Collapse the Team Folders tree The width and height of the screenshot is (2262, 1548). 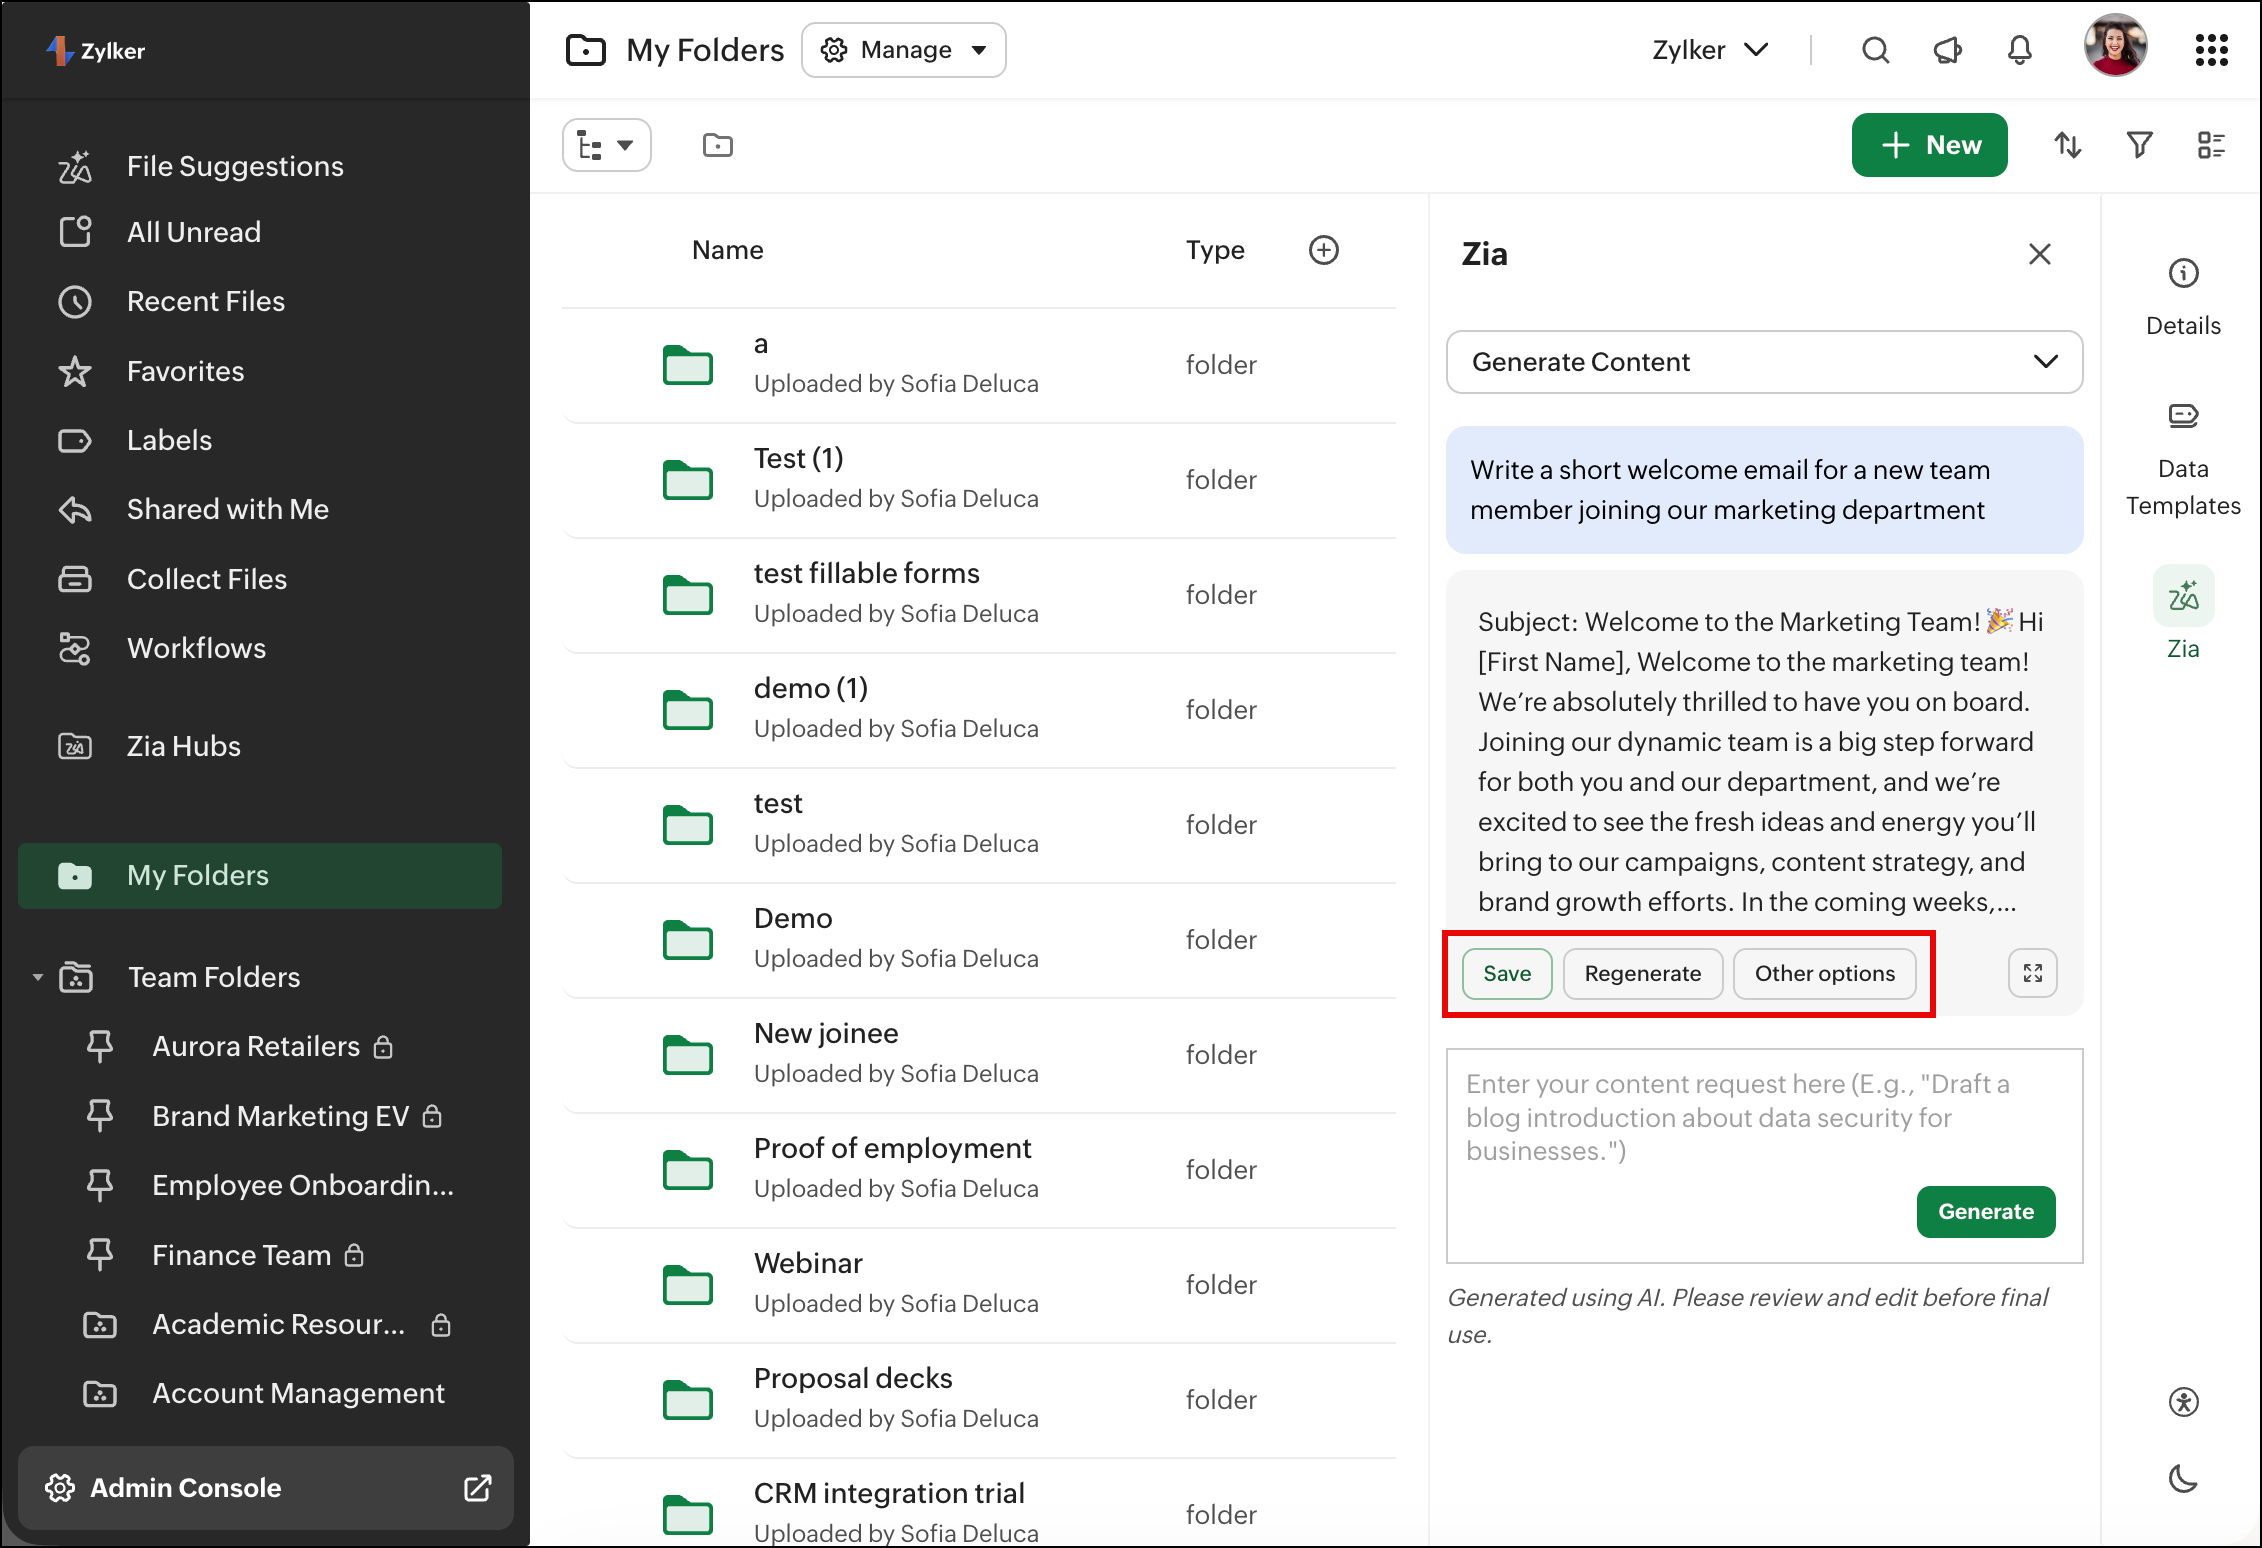tap(38, 977)
